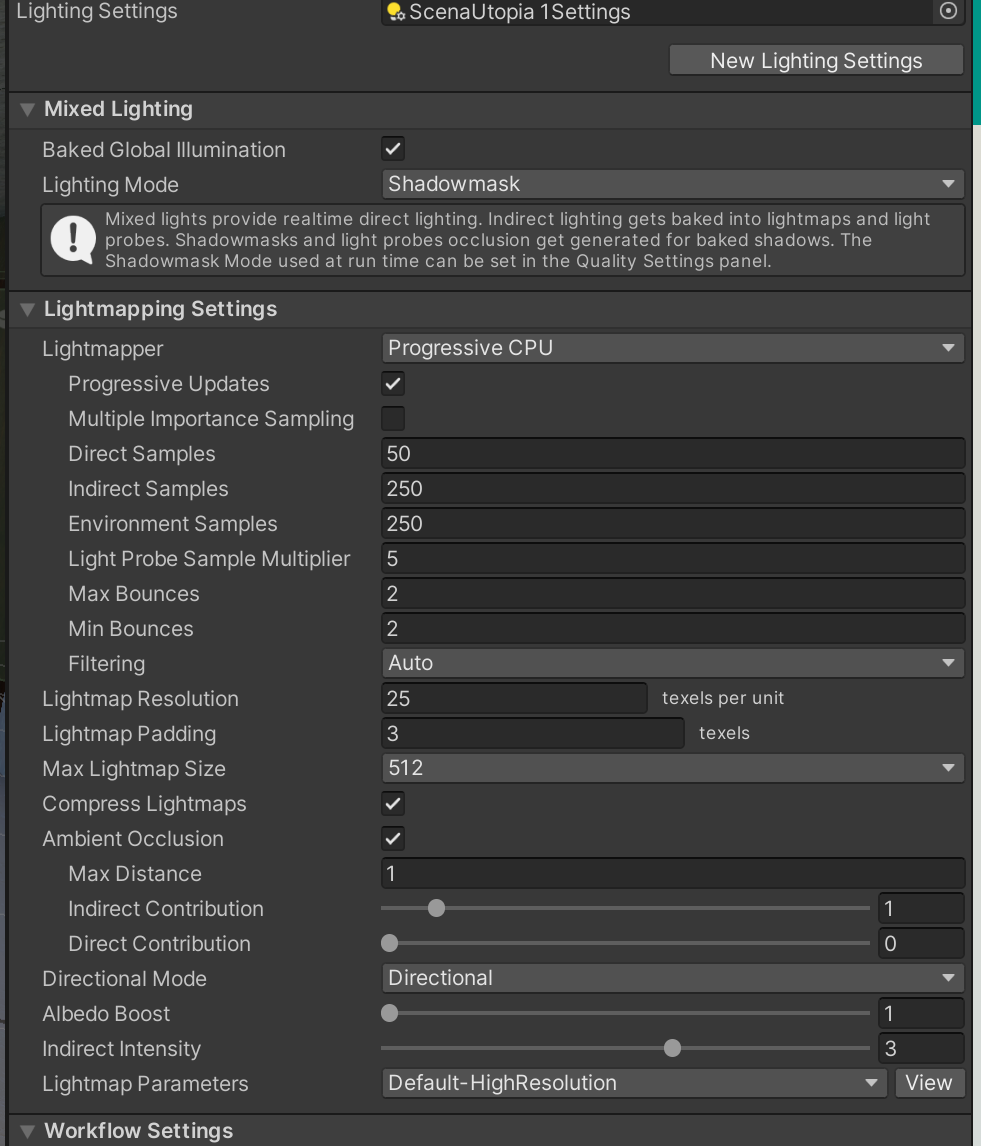Enable Baked Global Illumination
Viewport: 981px width, 1146px height.
tap(392, 148)
